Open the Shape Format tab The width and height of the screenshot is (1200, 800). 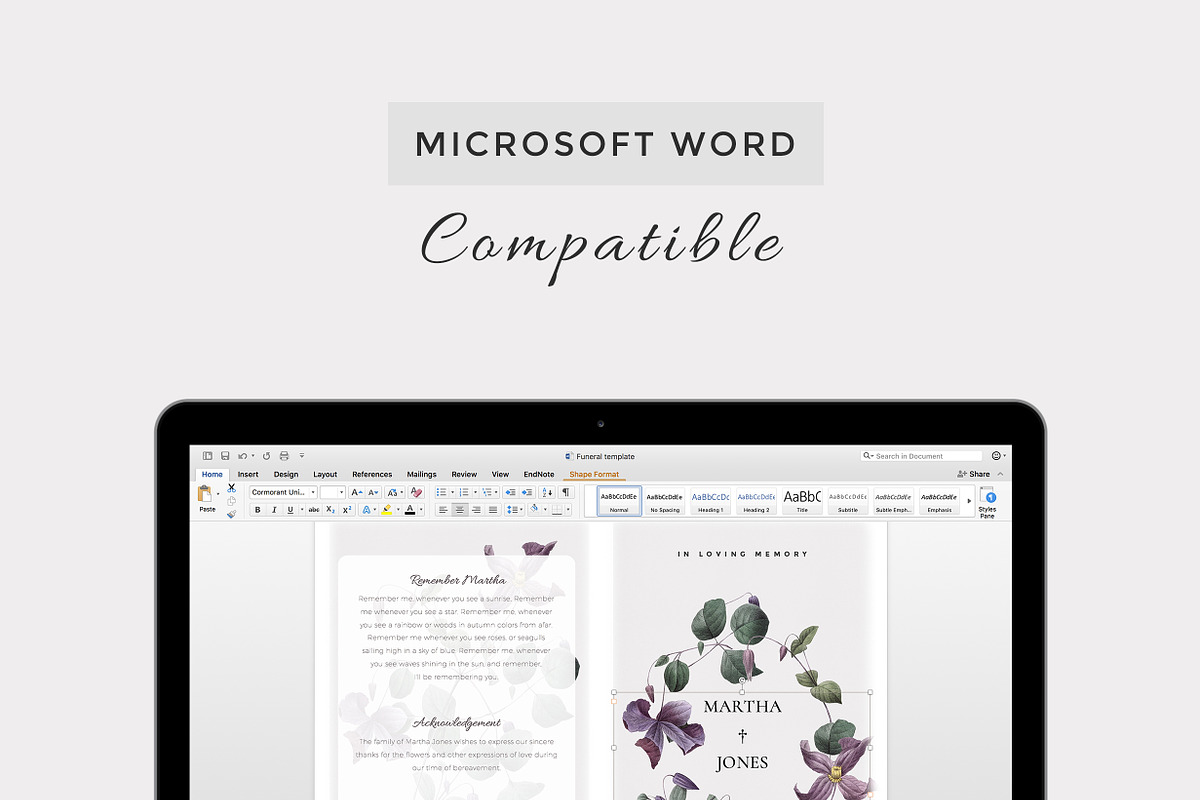594,474
